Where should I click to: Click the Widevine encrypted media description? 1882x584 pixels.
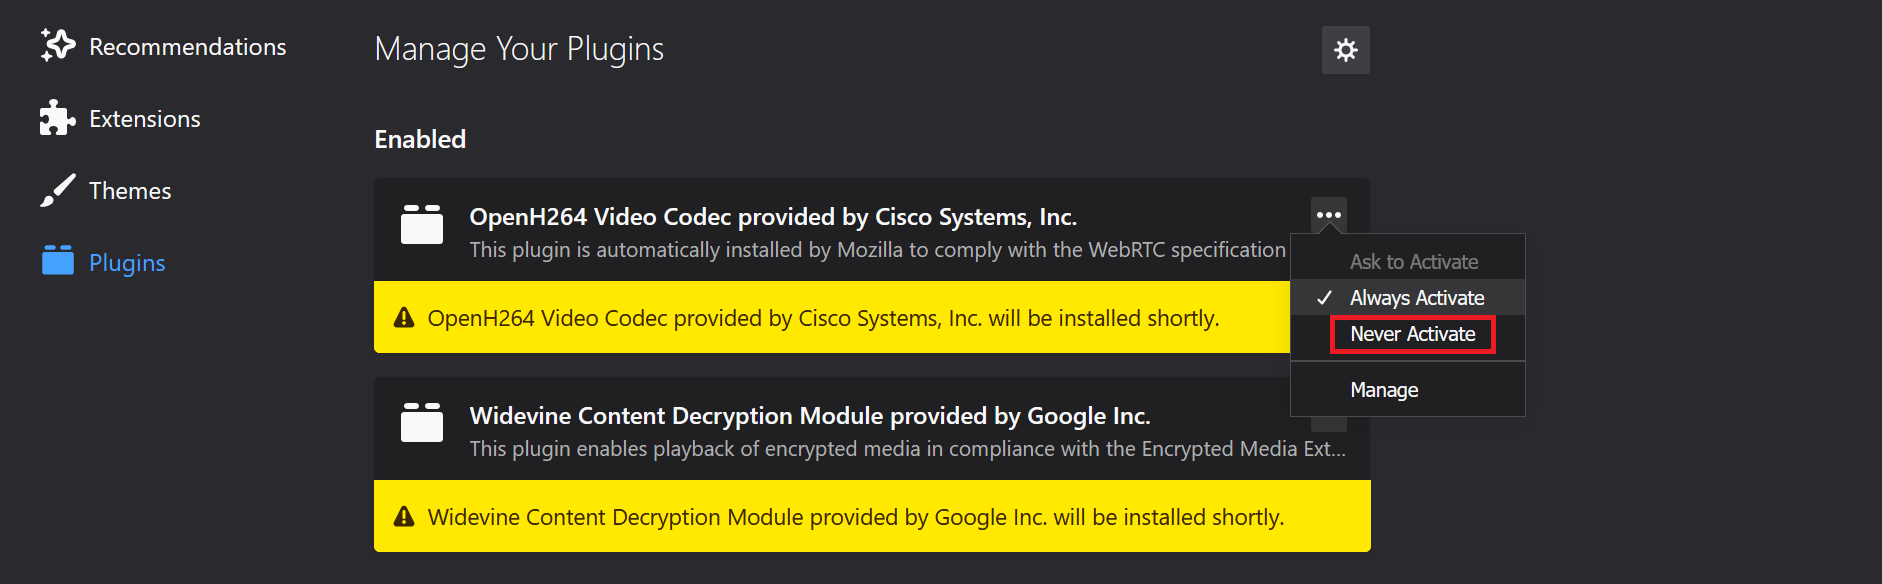click(x=907, y=449)
